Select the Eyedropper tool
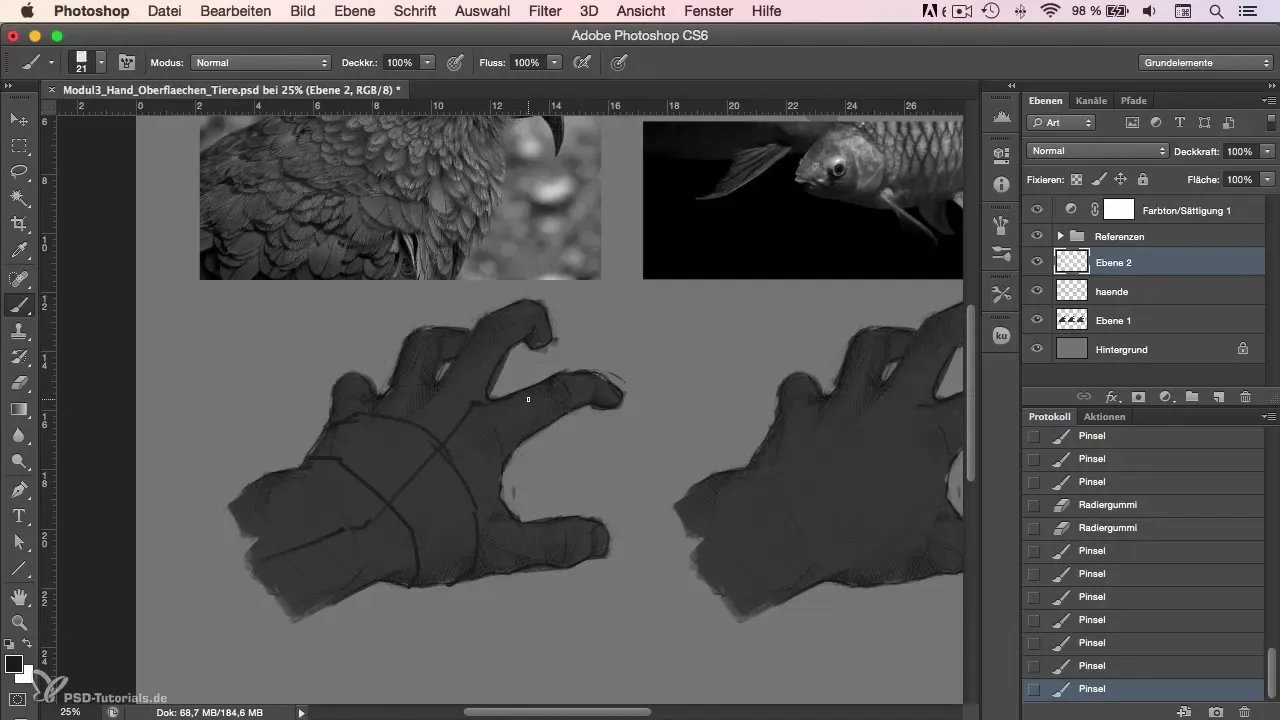Image resolution: width=1280 pixels, height=720 pixels. pyautogui.click(x=19, y=250)
